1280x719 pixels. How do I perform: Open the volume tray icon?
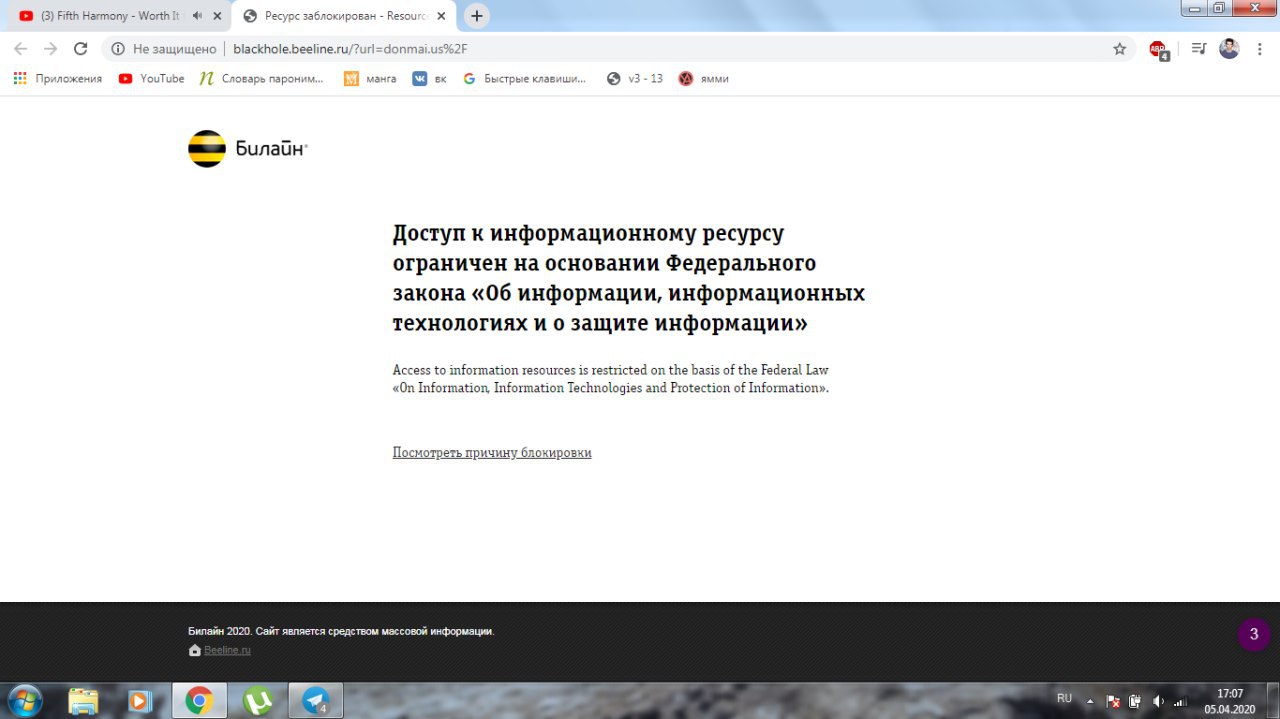point(1158,701)
